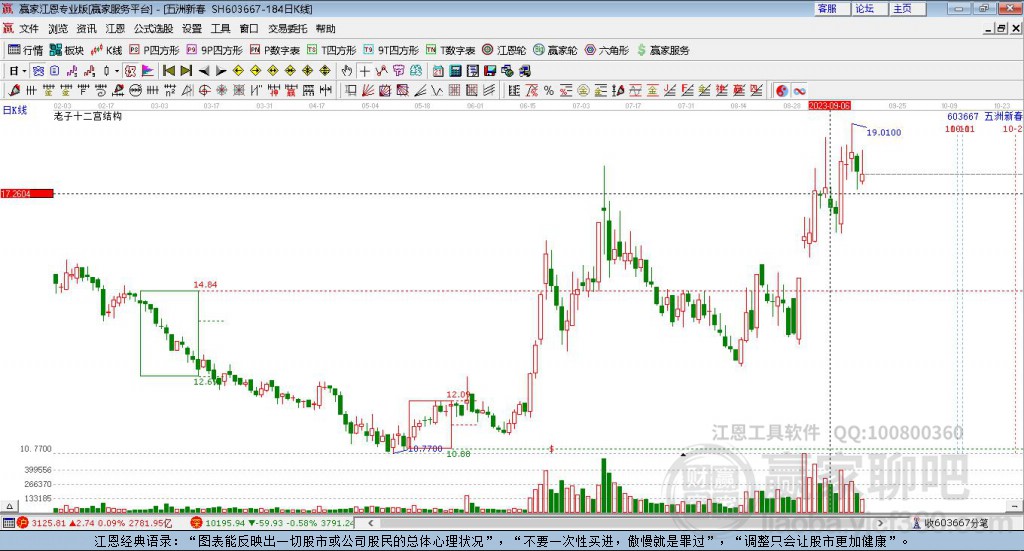1024x551 pixels.
Task: Open the 文件 menu
Action: coord(29,29)
